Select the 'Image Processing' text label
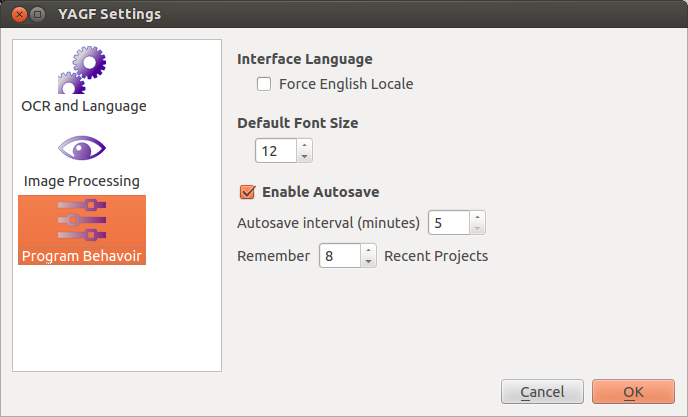 (x=82, y=181)
